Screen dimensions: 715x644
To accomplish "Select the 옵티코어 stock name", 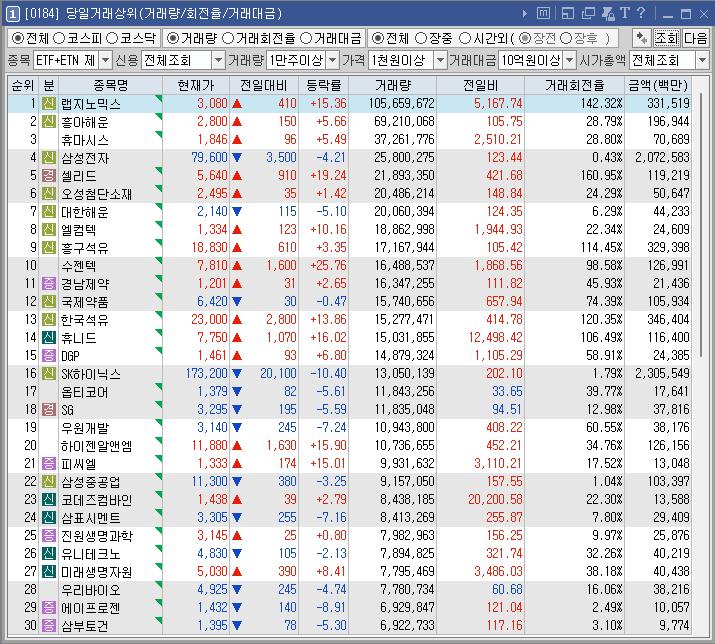I will [x=85, y=392].
